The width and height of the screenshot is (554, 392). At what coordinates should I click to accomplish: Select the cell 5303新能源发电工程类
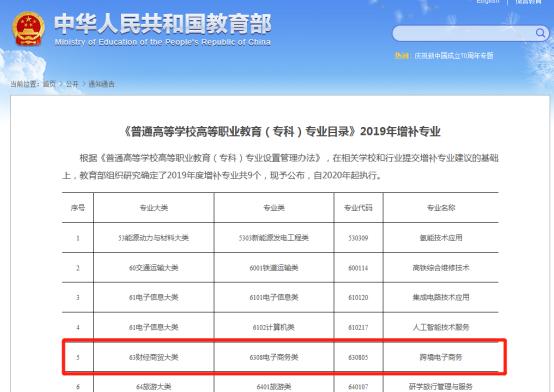274,238
